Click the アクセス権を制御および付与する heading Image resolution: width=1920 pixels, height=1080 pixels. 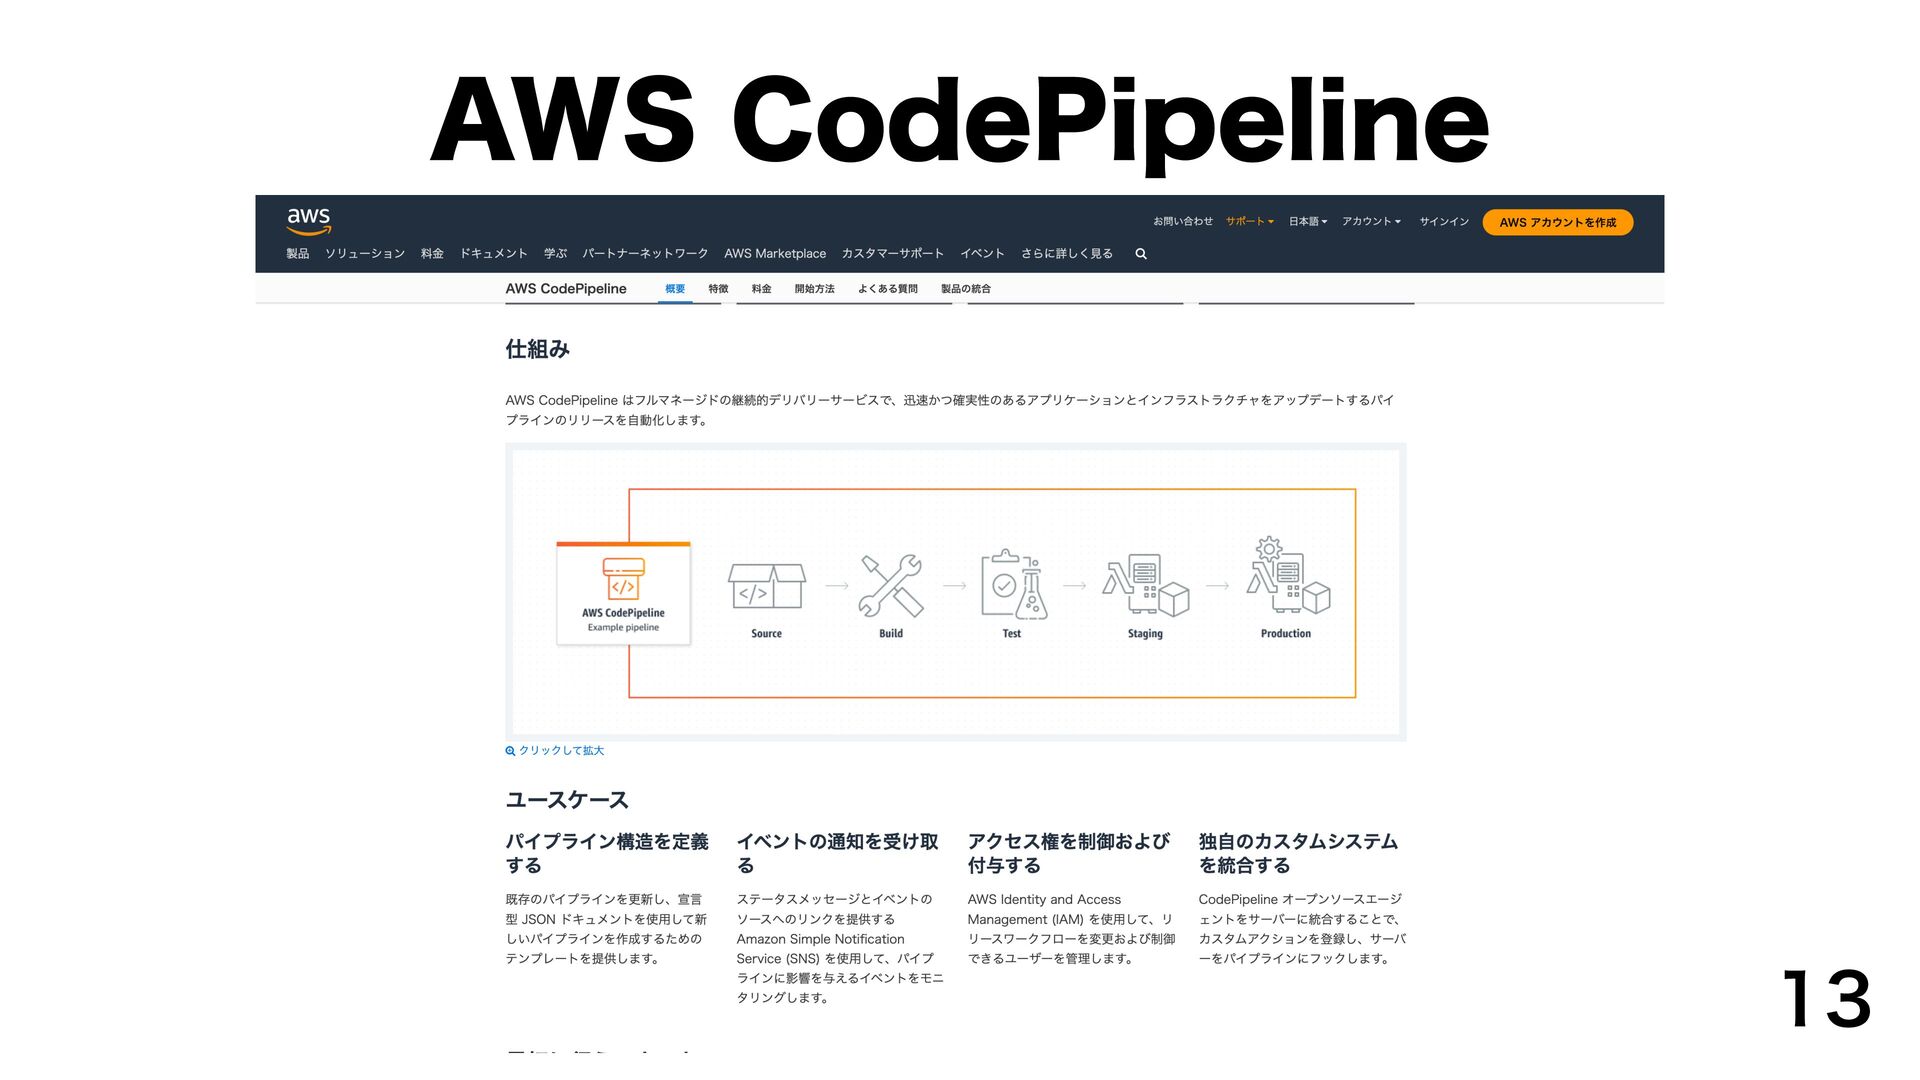(1069, 854)
